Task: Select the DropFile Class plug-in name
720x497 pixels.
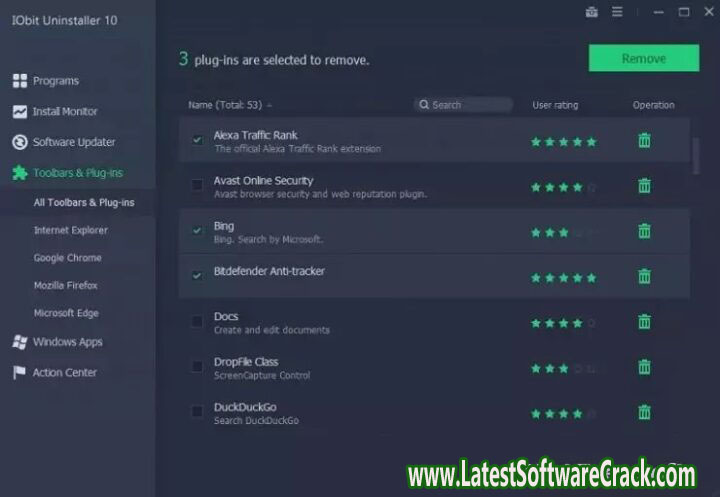Action: [246, 362]
